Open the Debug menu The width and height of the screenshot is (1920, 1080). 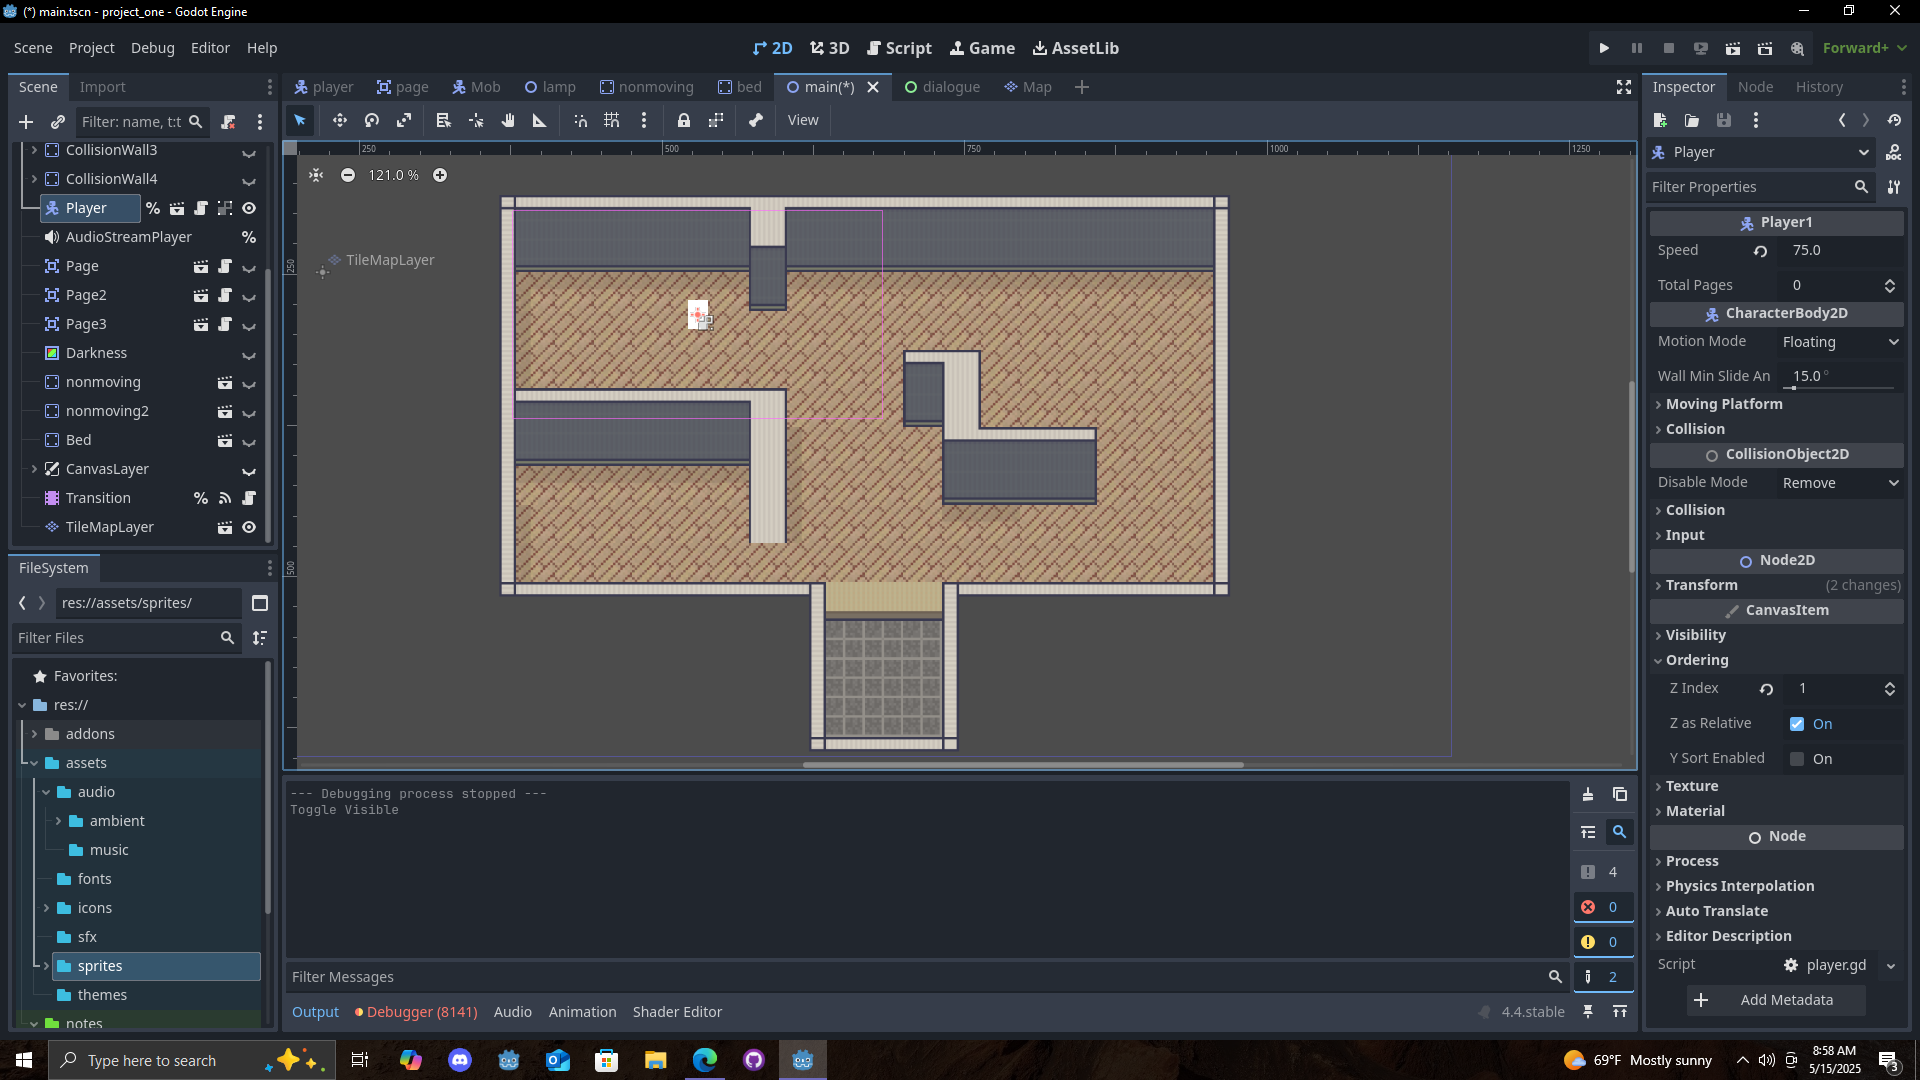(x=152, y=48)
